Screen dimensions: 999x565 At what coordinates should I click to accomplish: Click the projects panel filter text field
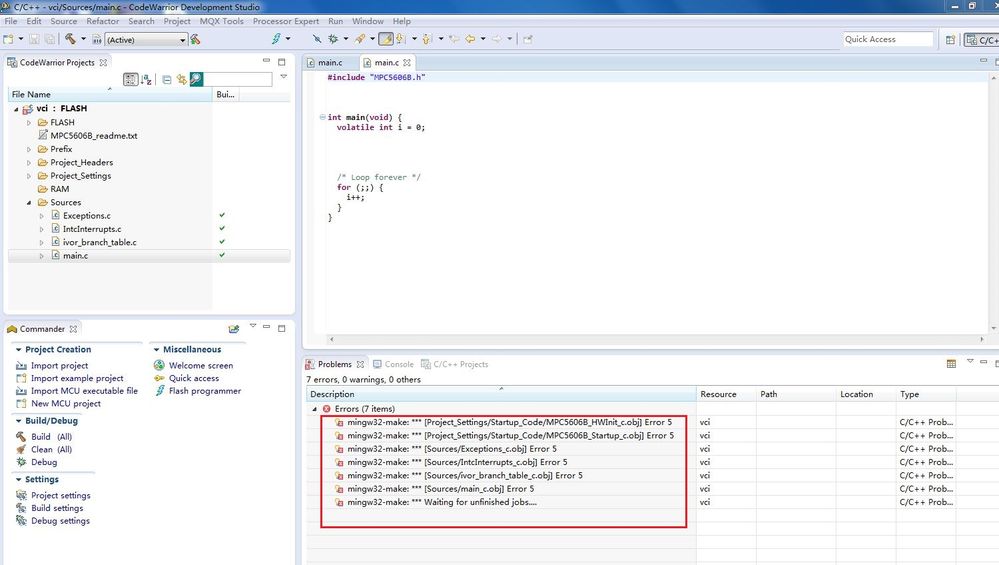point(238,80)
